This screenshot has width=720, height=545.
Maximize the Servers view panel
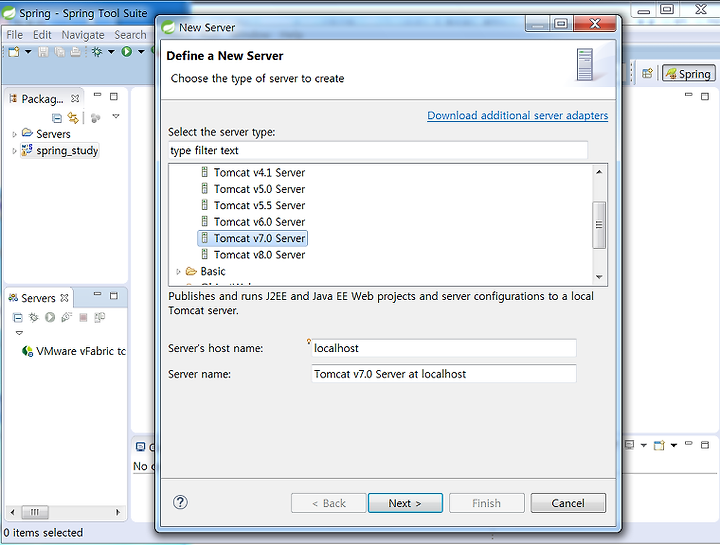coord(114,296)
